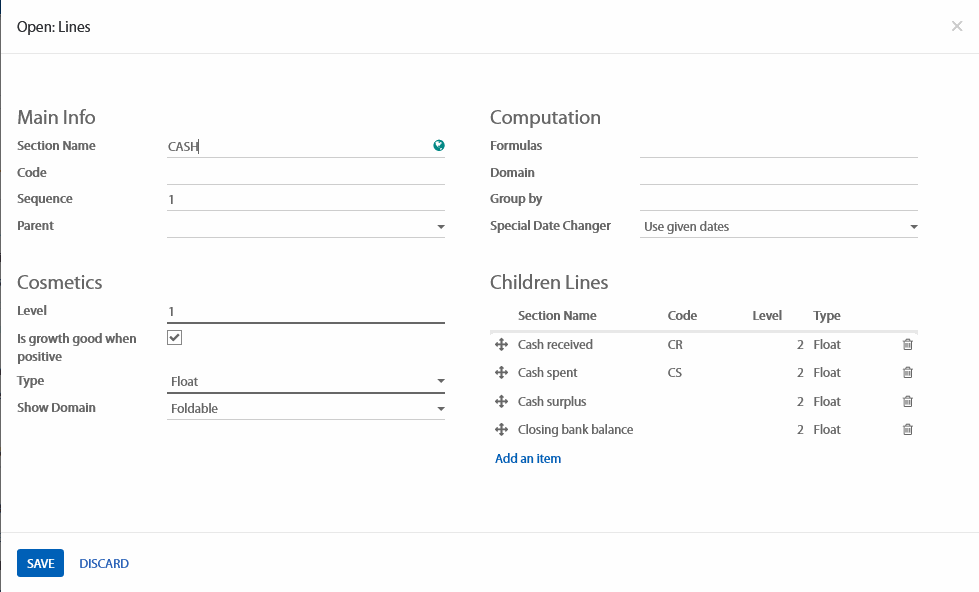Expand the Type dropdown showing Float

tap(305, 382)
